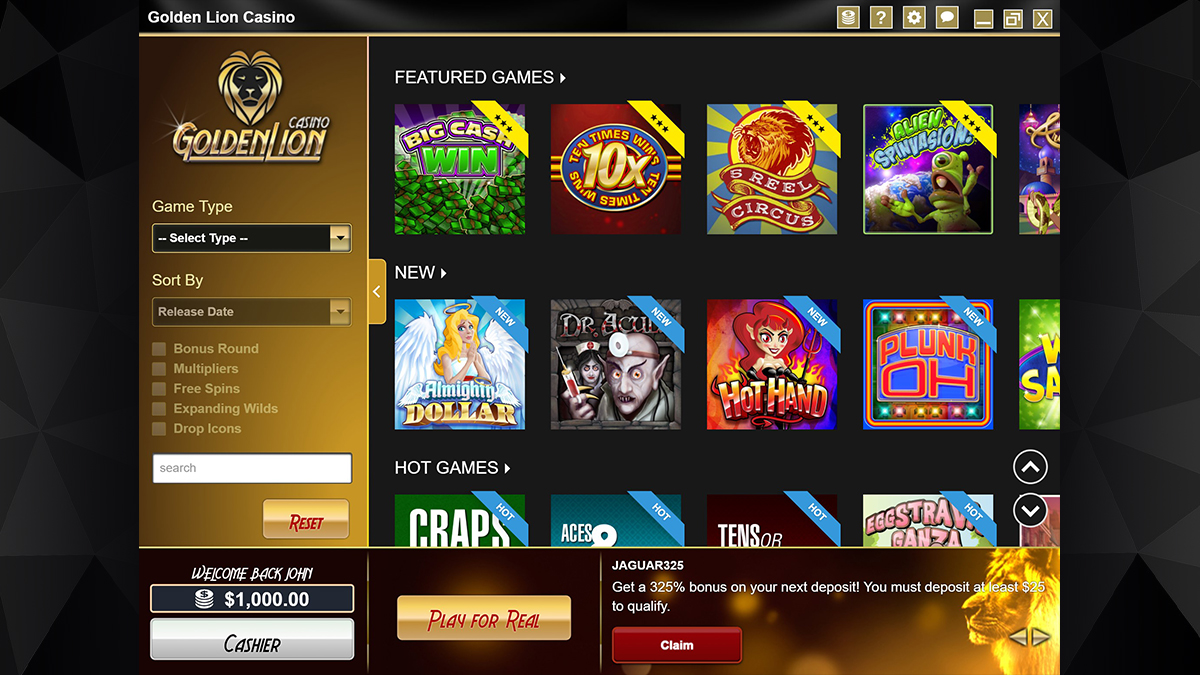This screenshot has width=1200, height=675.
Task: Toggle the Expanding Wilds checkbox
Action: [x=159, y=409]
